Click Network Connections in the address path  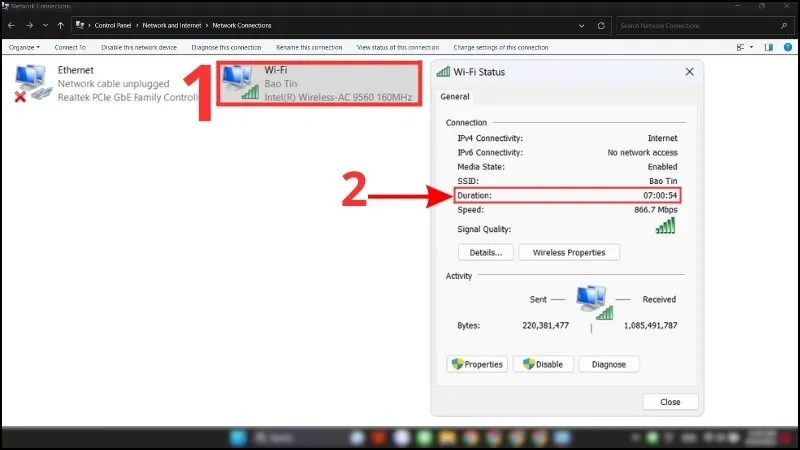coord(242,25)
